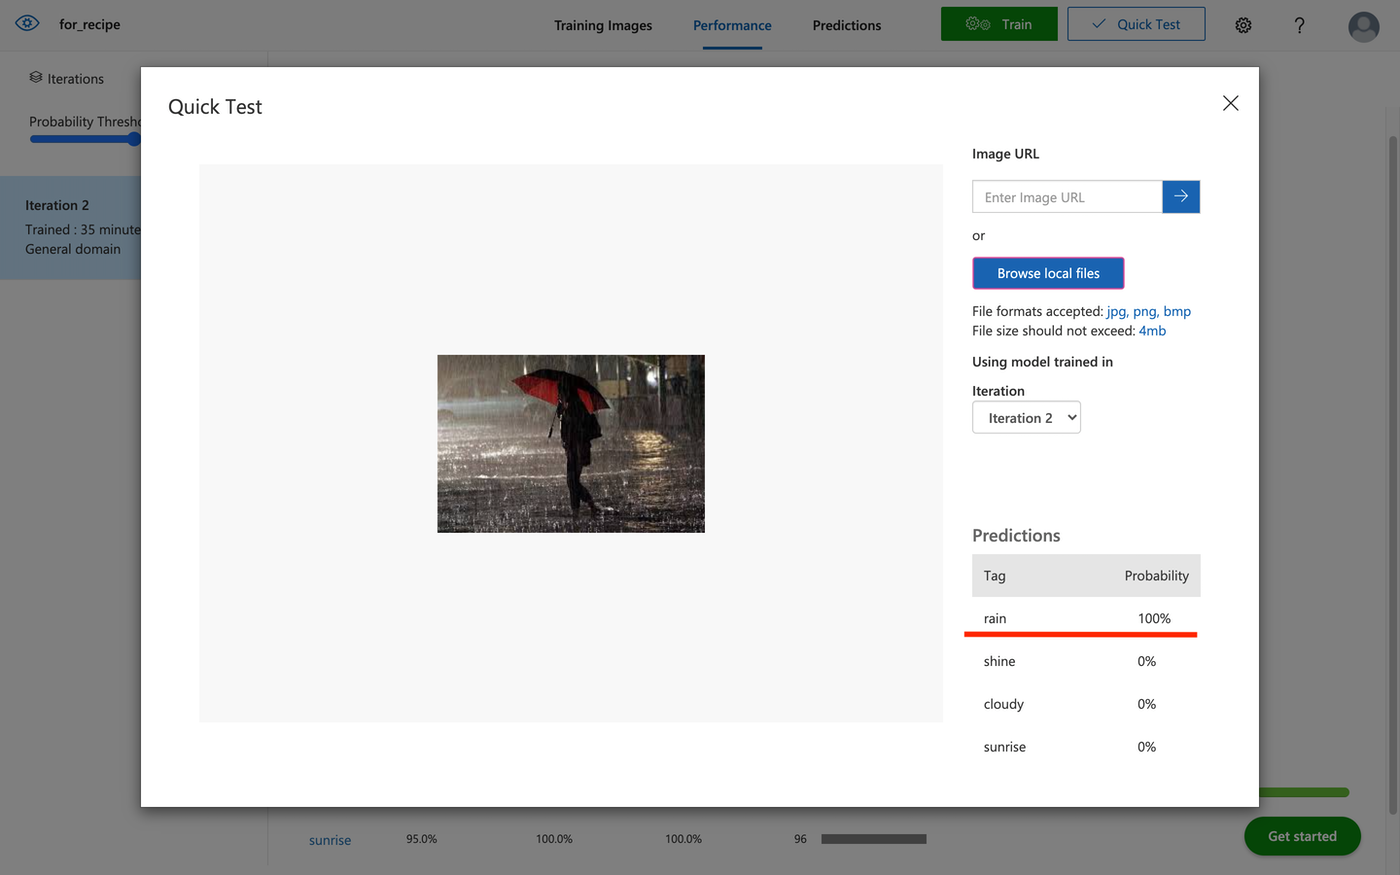
Task: Click the Enter Image URL field
Action: (1067, 197)
